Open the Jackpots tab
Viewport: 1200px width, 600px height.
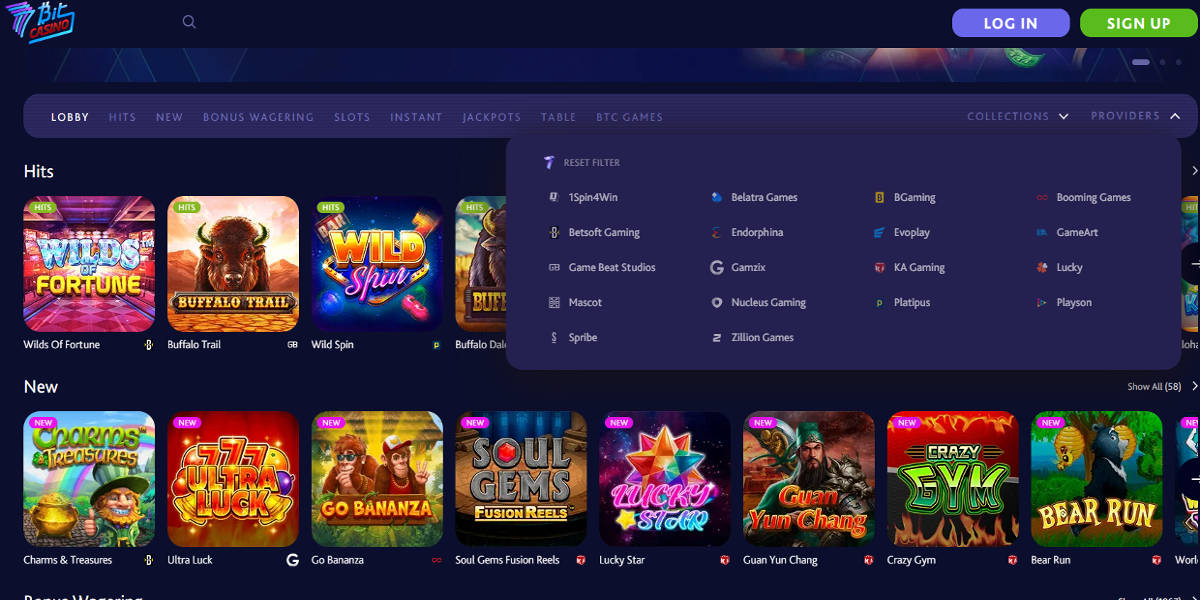click(x=491, y=117)
